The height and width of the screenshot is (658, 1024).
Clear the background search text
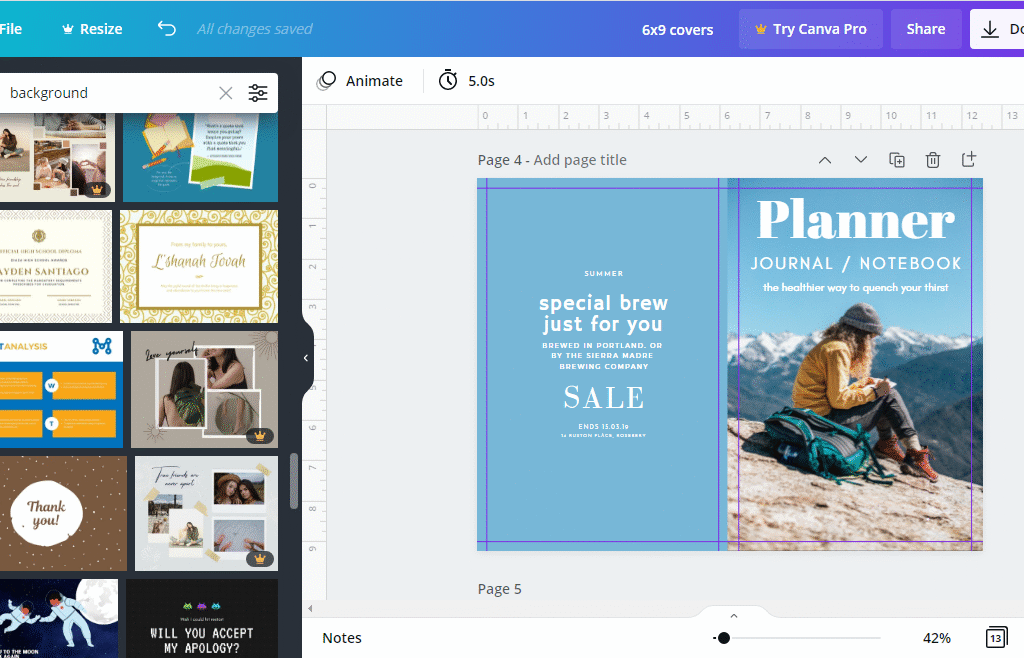[225, 93]
